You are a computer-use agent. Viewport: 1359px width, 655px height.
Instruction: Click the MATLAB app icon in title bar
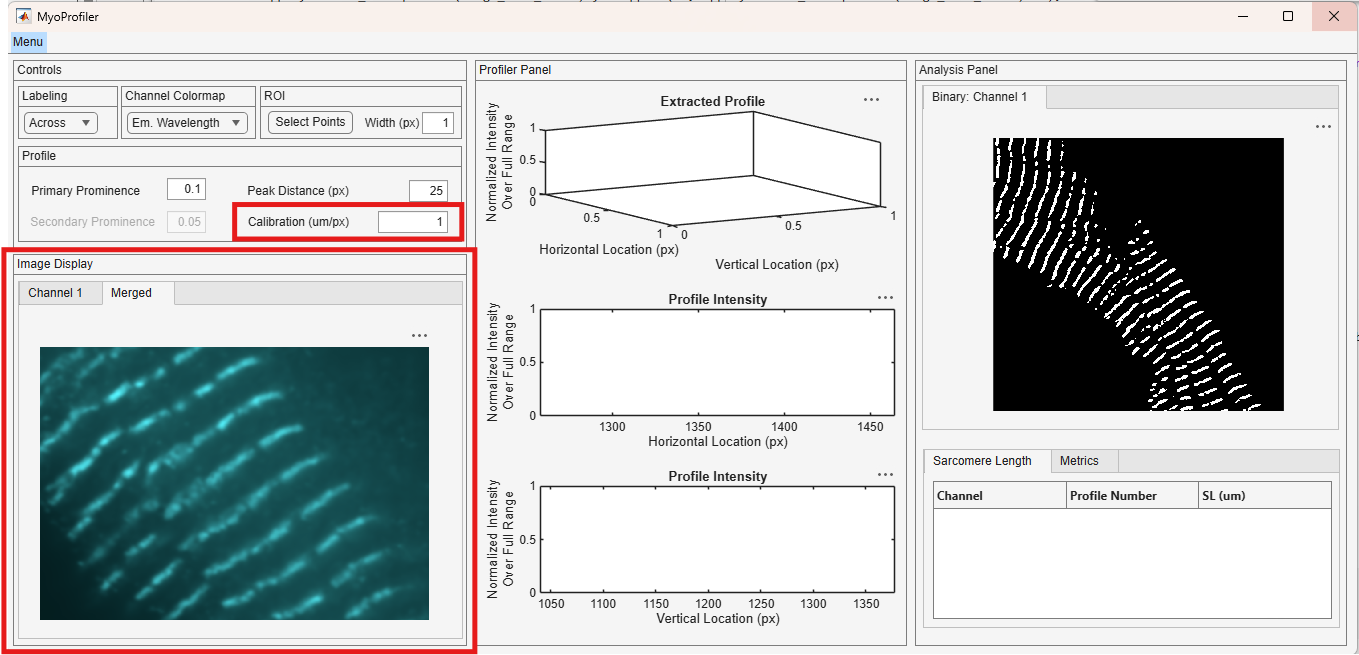pyautogui.click(x=23, y=16)
